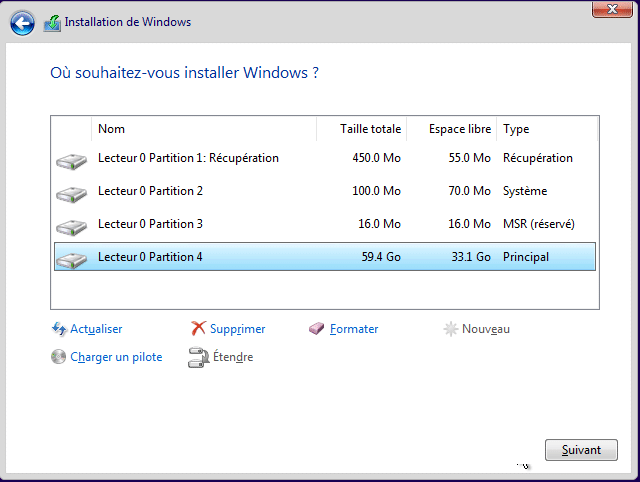Image resolution: width=640 pixels, height=482 pixels.
Task: Click the red Supprimer X icon
Action: point(198,329)
